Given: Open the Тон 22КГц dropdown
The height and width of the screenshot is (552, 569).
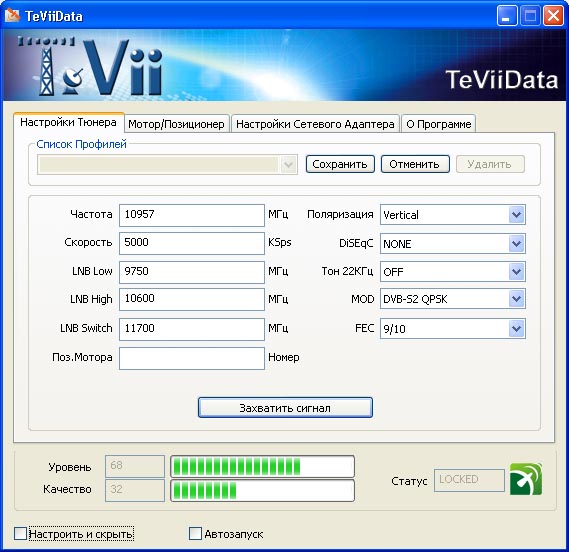Looking at the screenshot, I should point(453,272).
